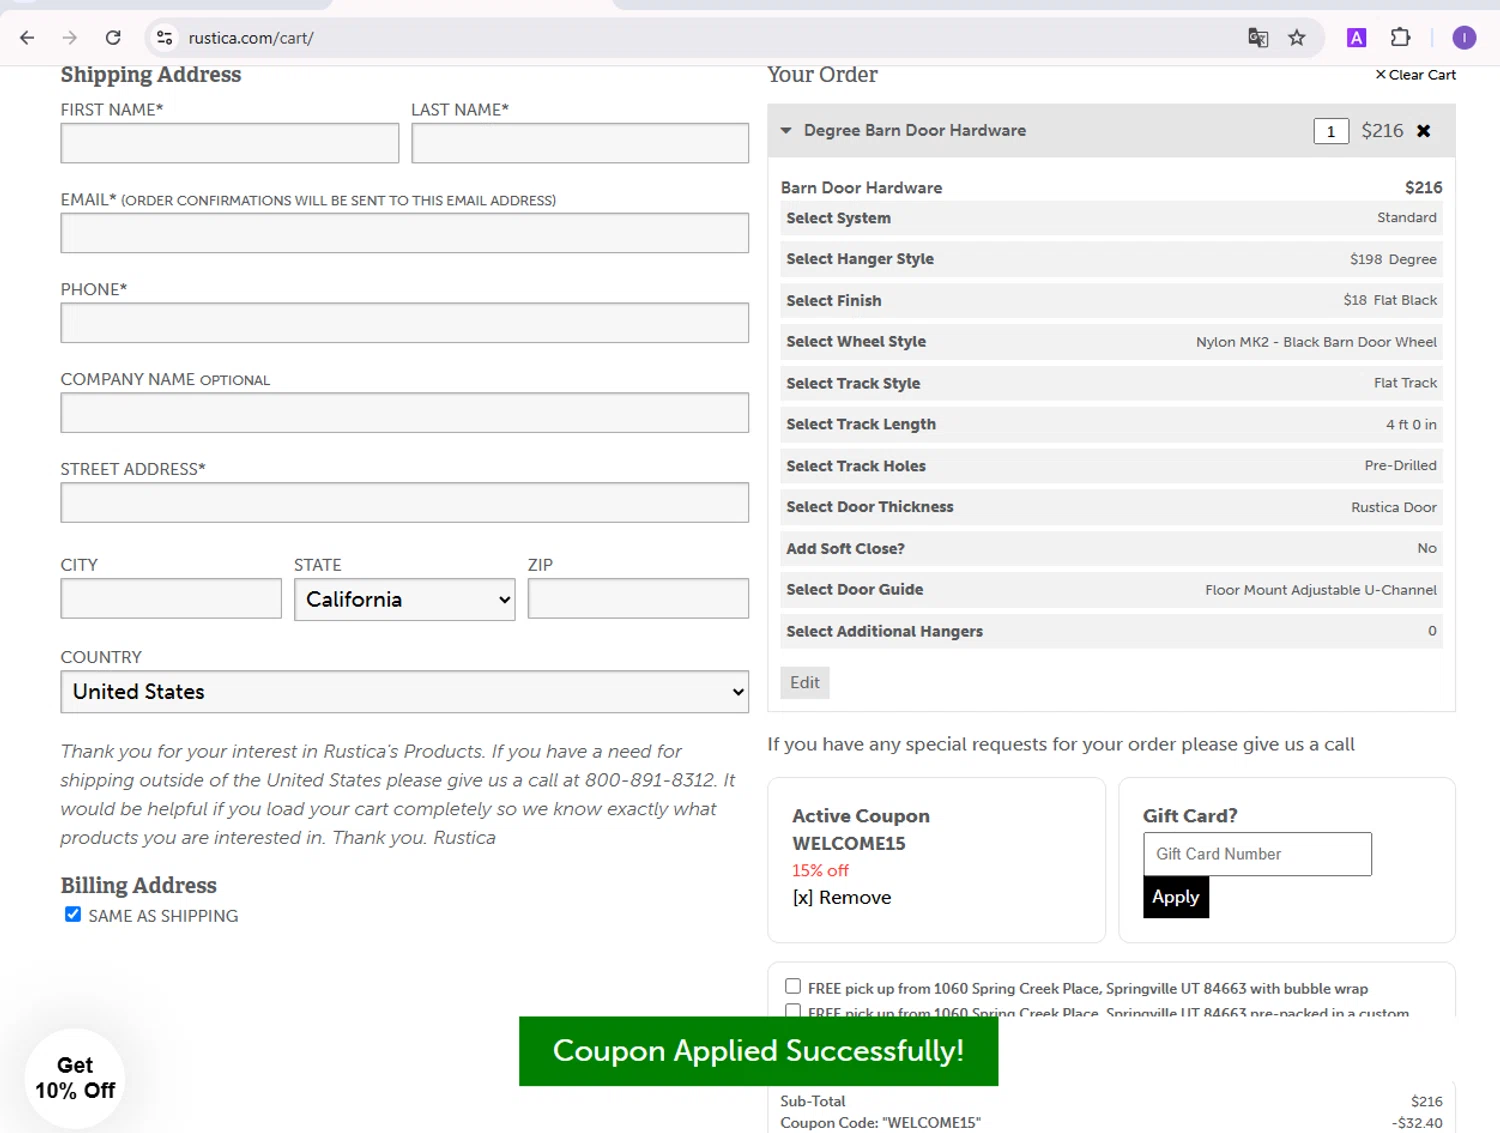Uncheck Same As Shipping checkbox
This screenshot has height=1133, width=1500.
[x=73, y=914]
